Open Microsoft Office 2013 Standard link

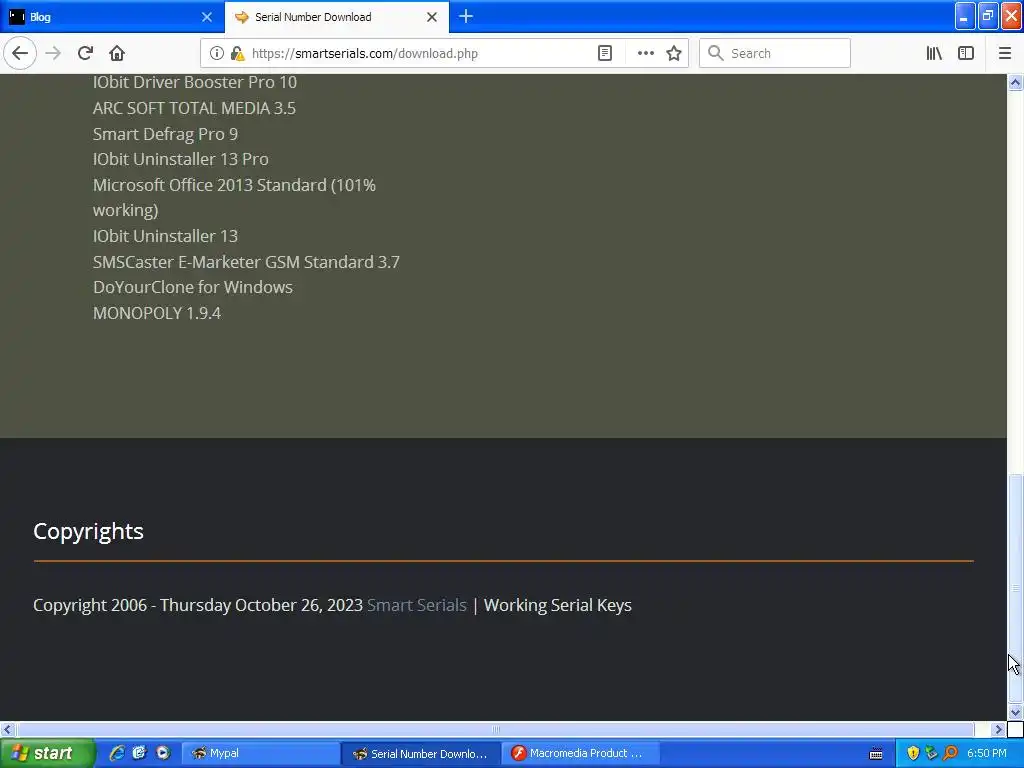(x=234, y=198)
